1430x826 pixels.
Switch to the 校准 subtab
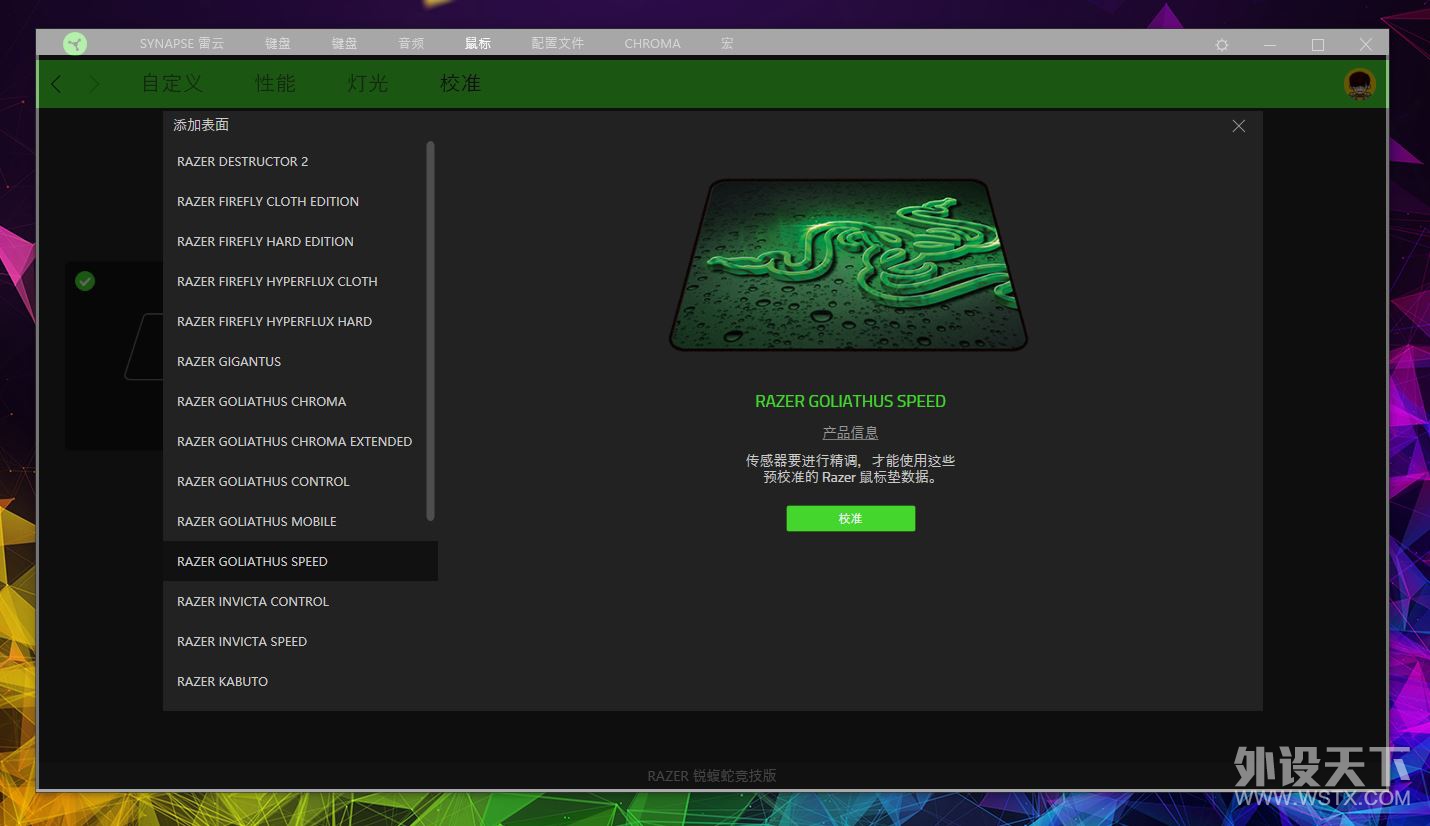[461, 84]
